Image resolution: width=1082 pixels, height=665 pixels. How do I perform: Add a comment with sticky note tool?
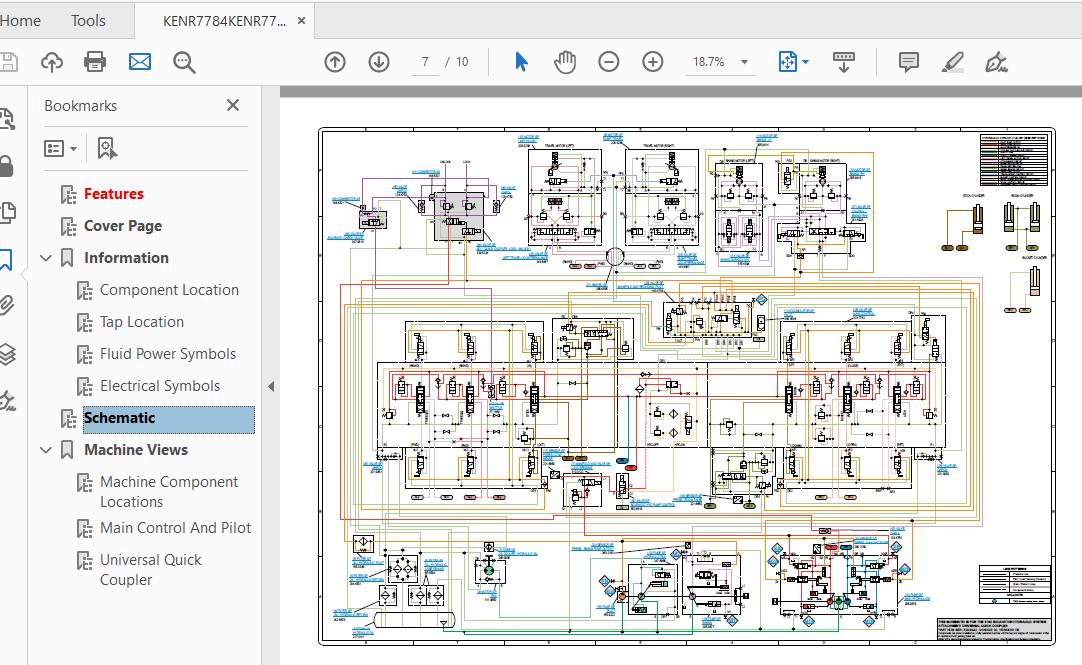pos(908,62)
